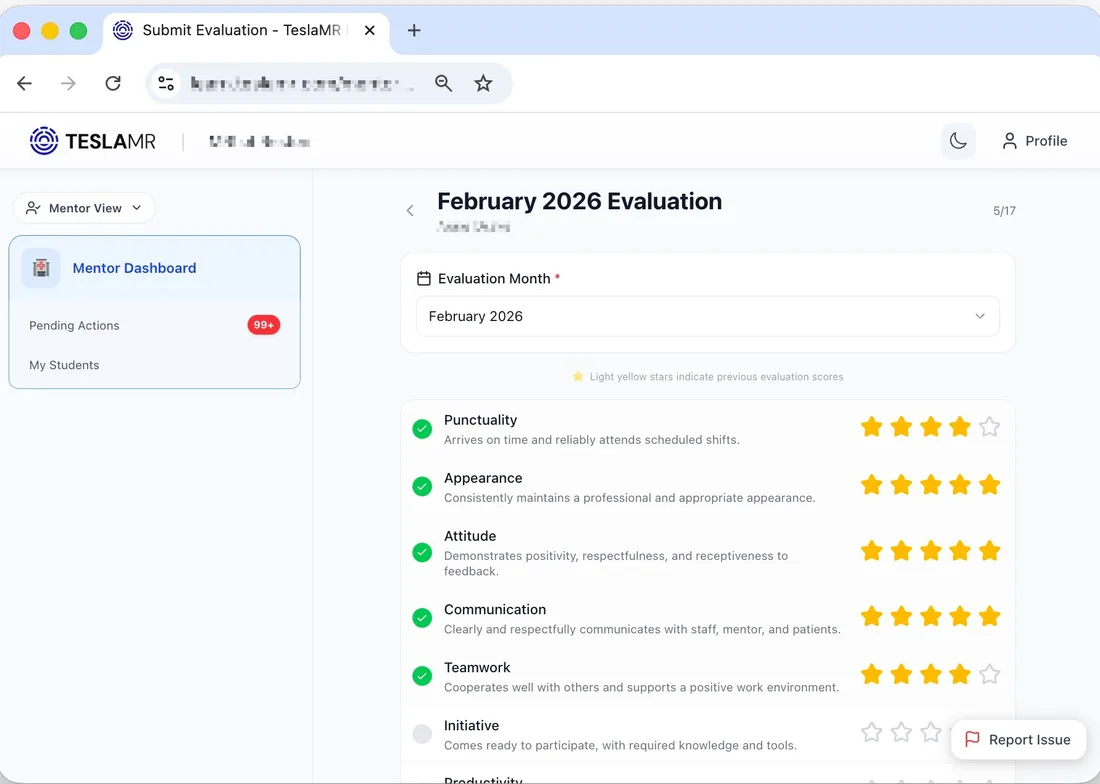Open the Profile menu

pos(1035,140)
